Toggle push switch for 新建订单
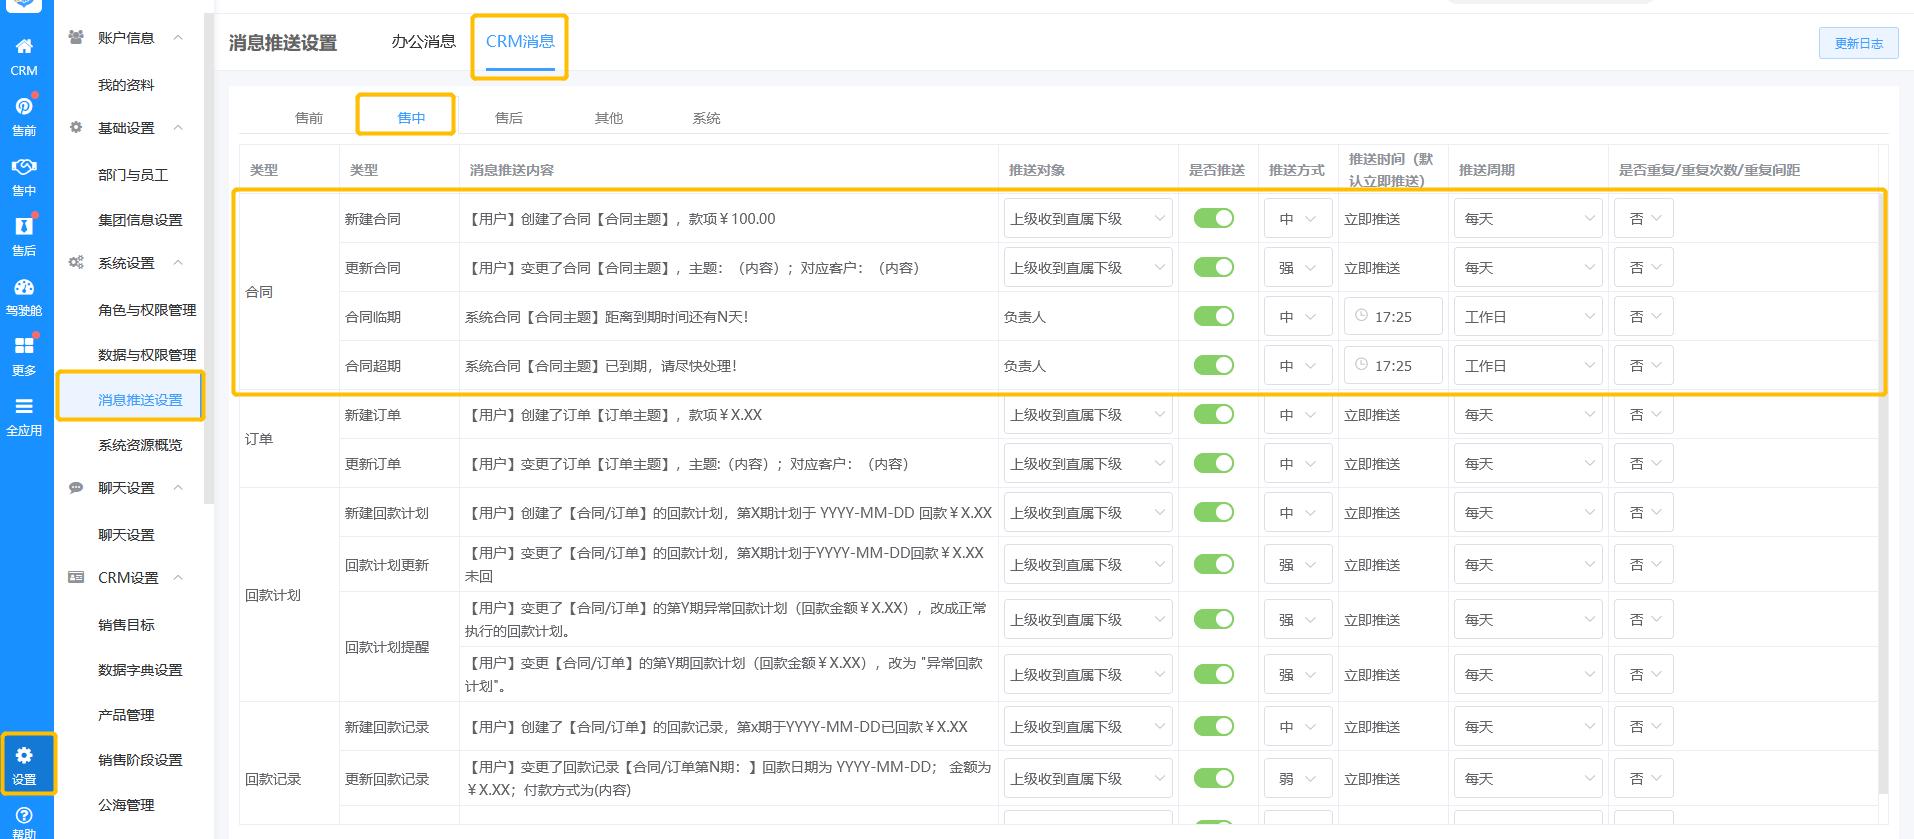The width and height of the screenshot is (1914, 839). click(1214, 414)
